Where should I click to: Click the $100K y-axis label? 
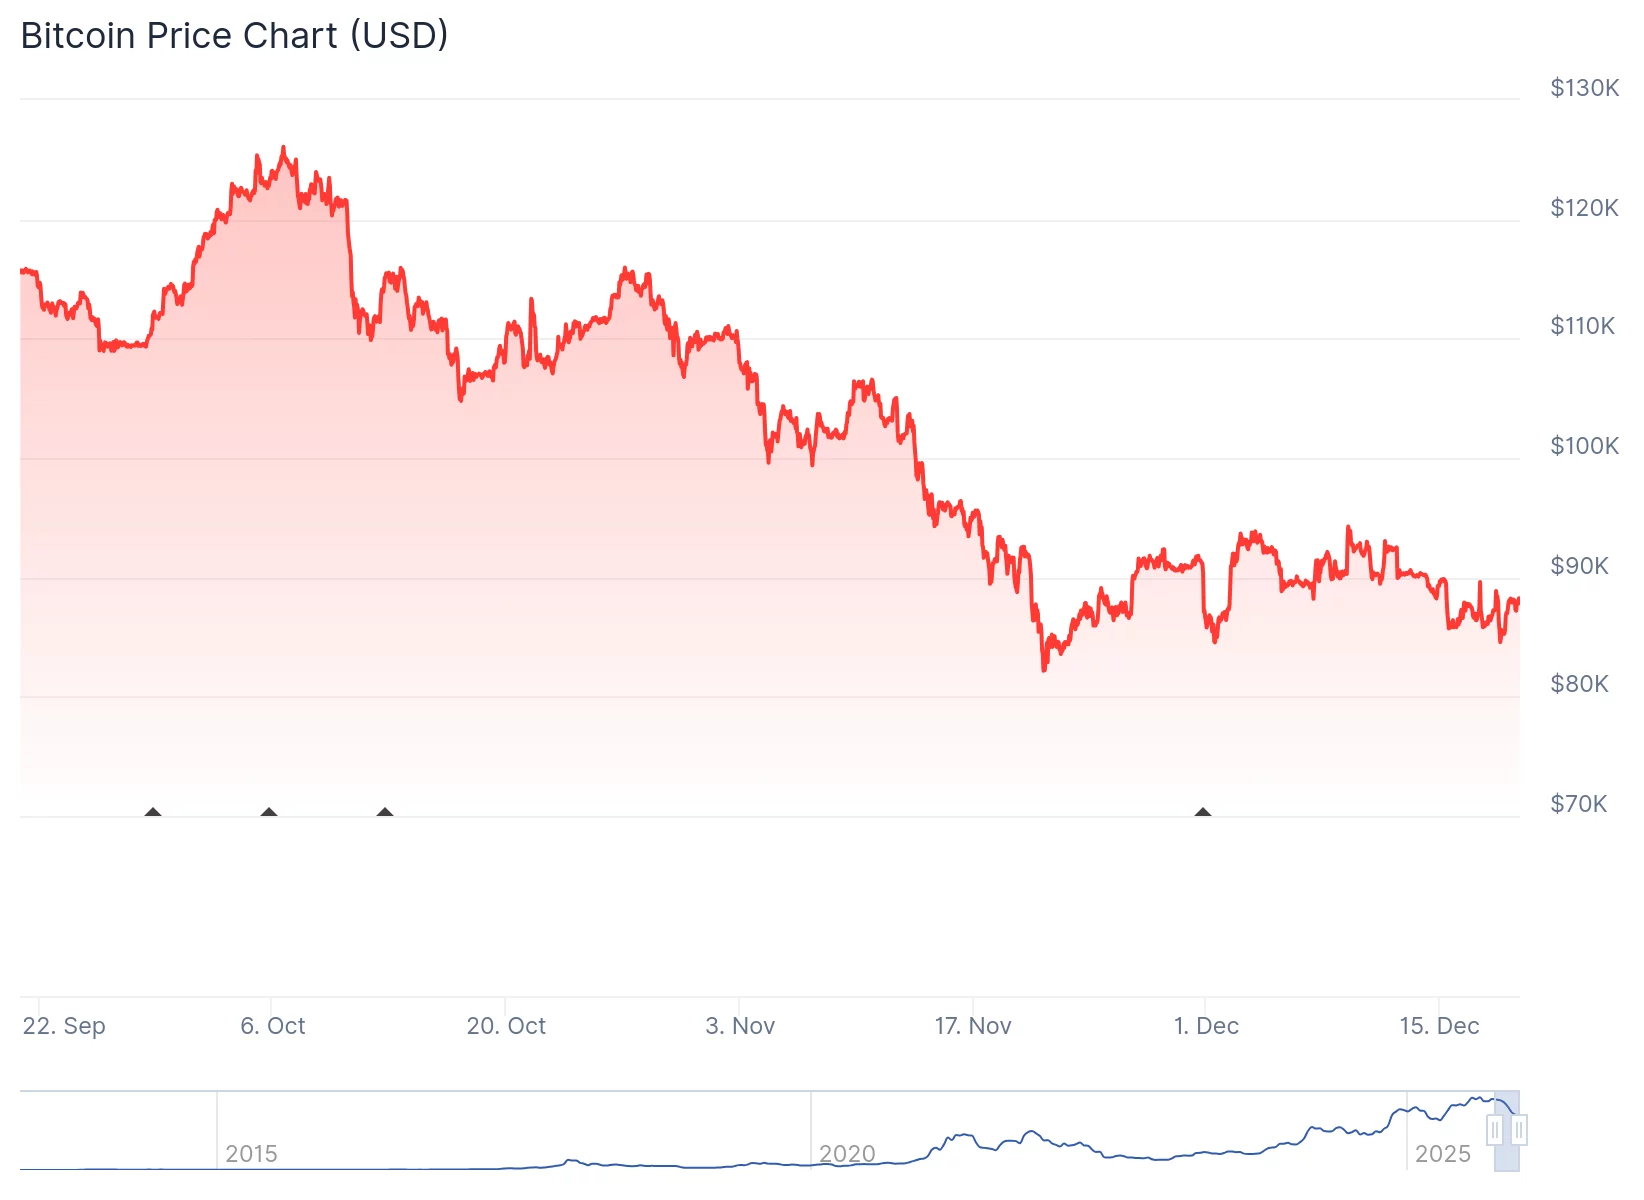[x=1584, y=446]
